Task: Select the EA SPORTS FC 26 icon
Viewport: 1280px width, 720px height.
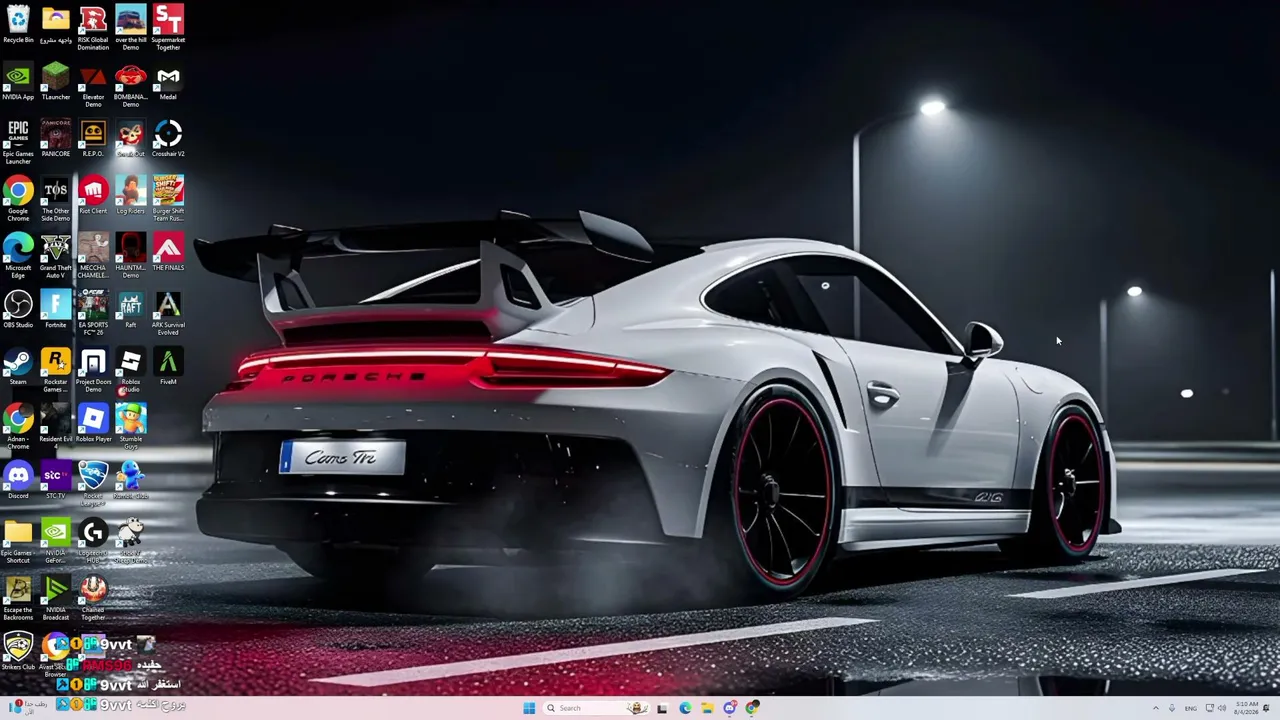Action: click(x=93, y=314)
